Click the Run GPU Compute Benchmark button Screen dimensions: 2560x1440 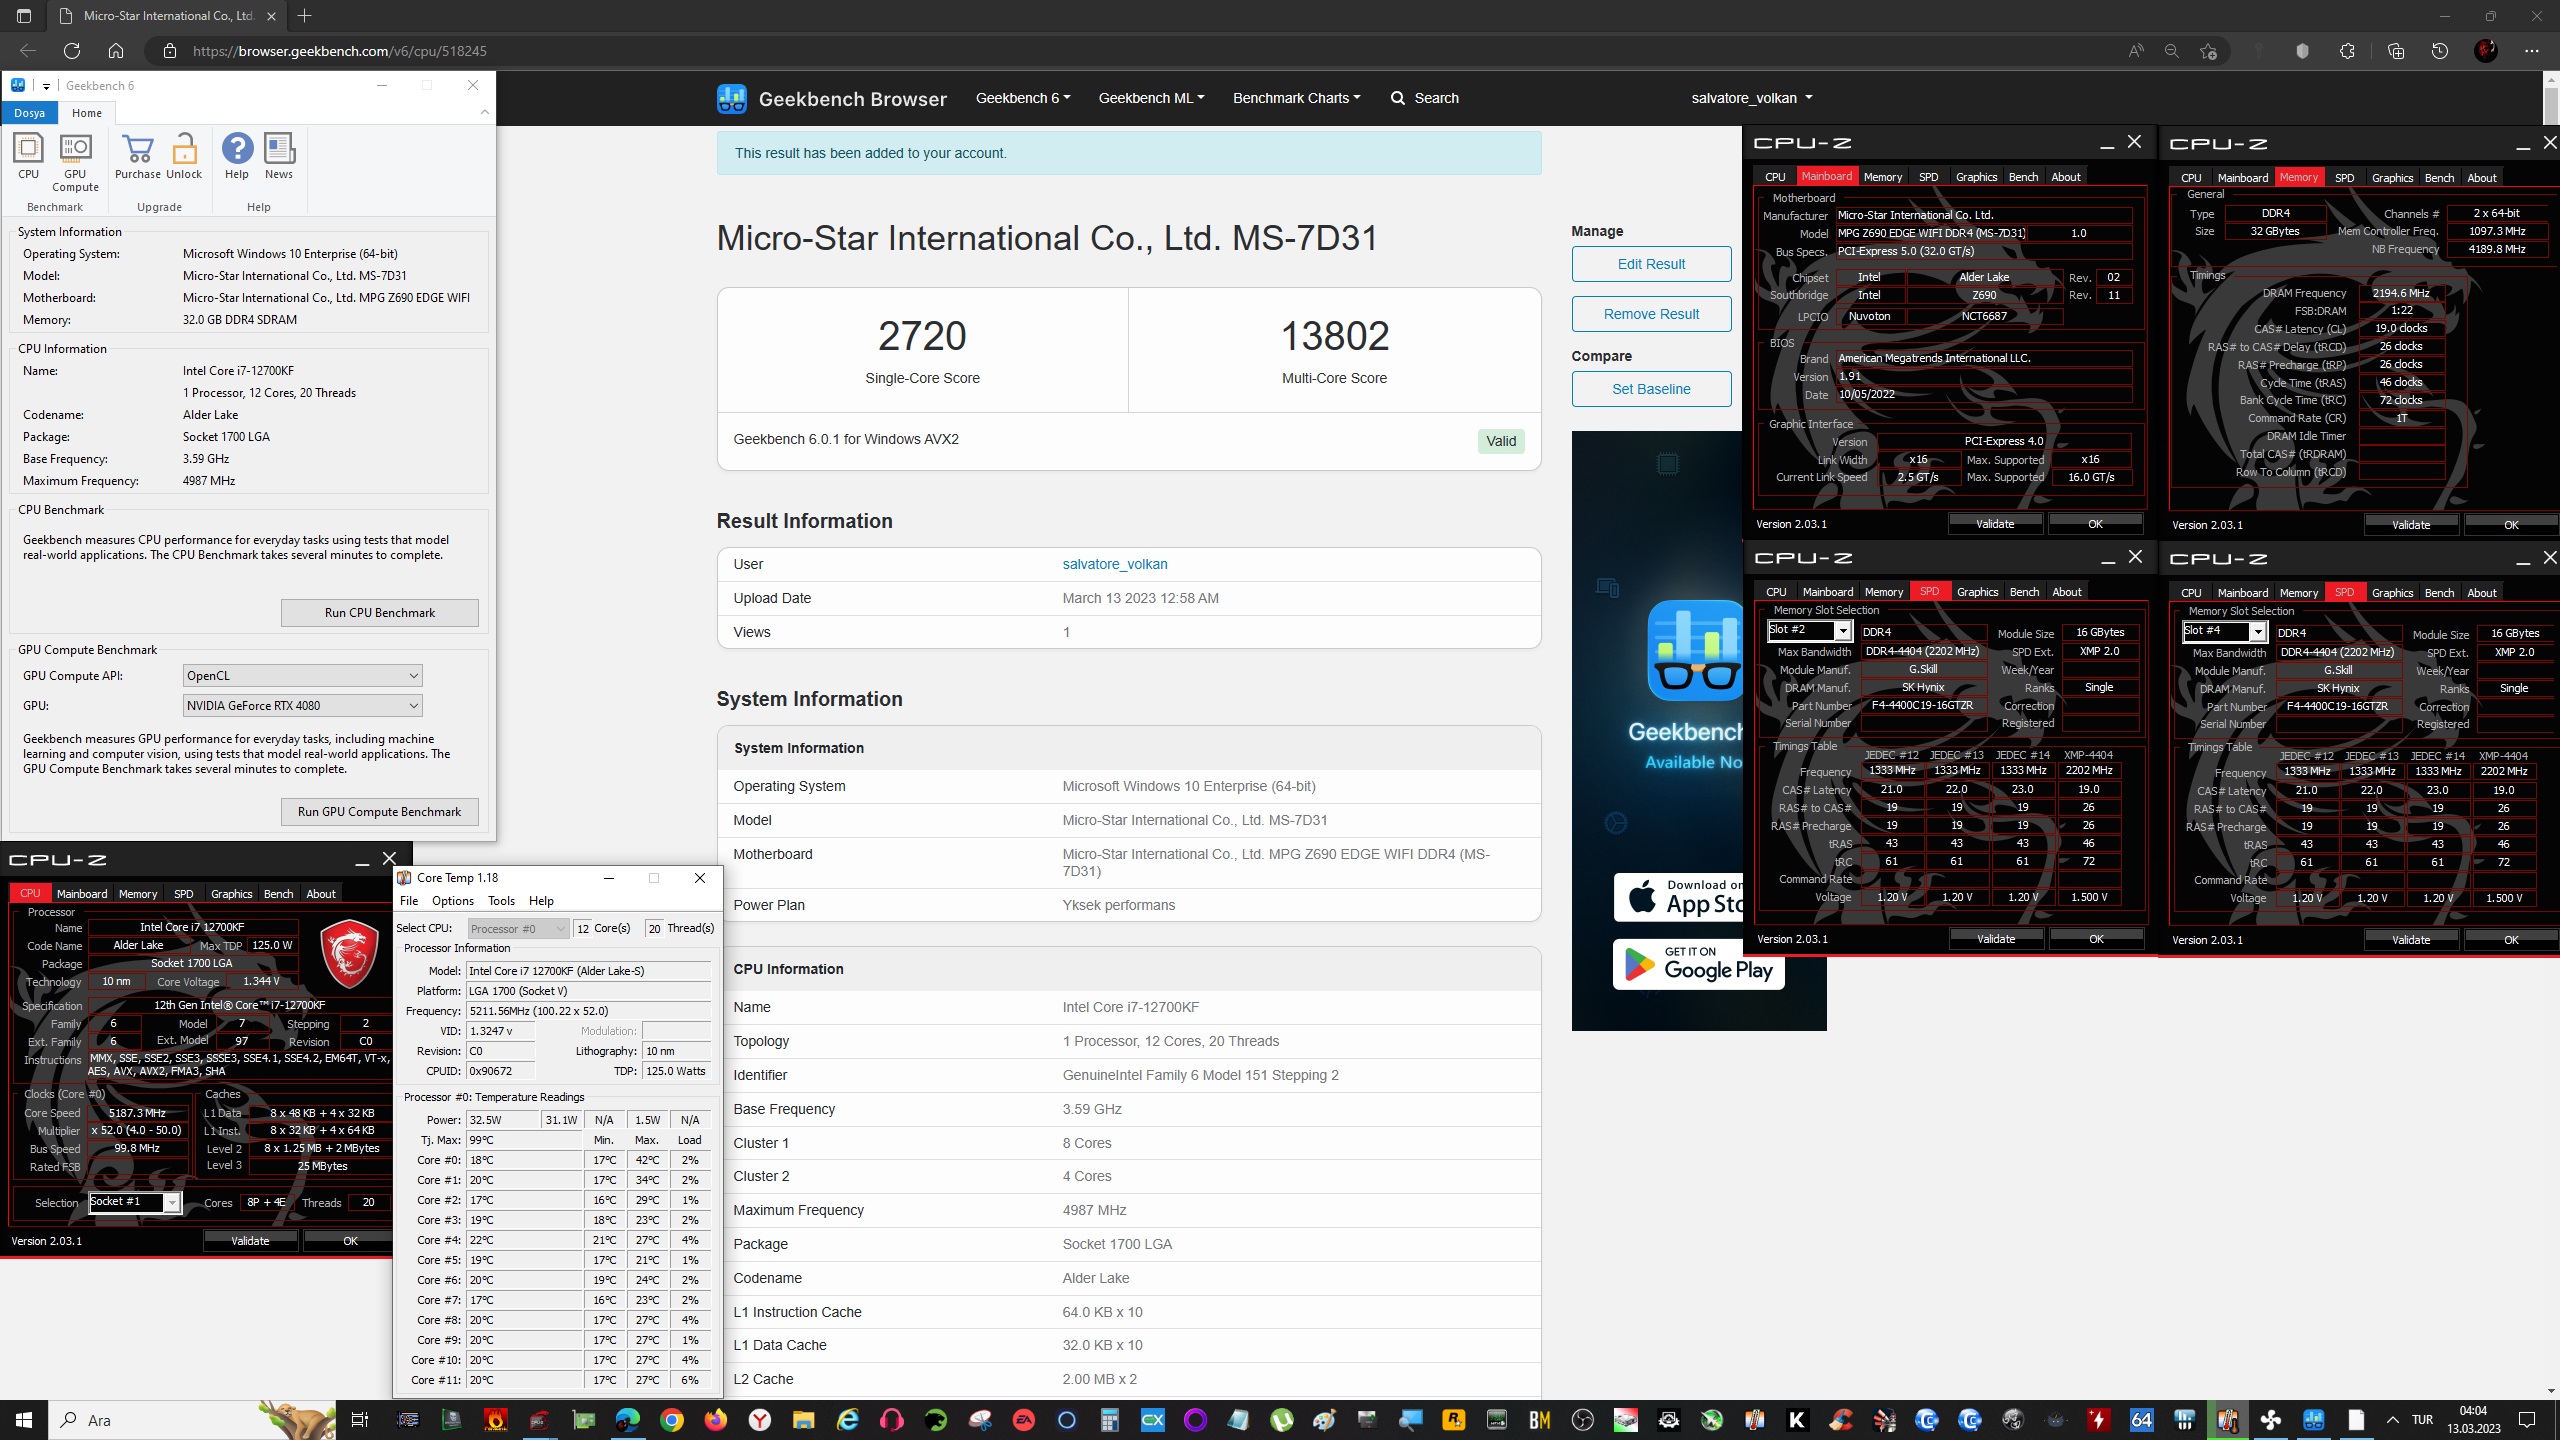[380, 812]
